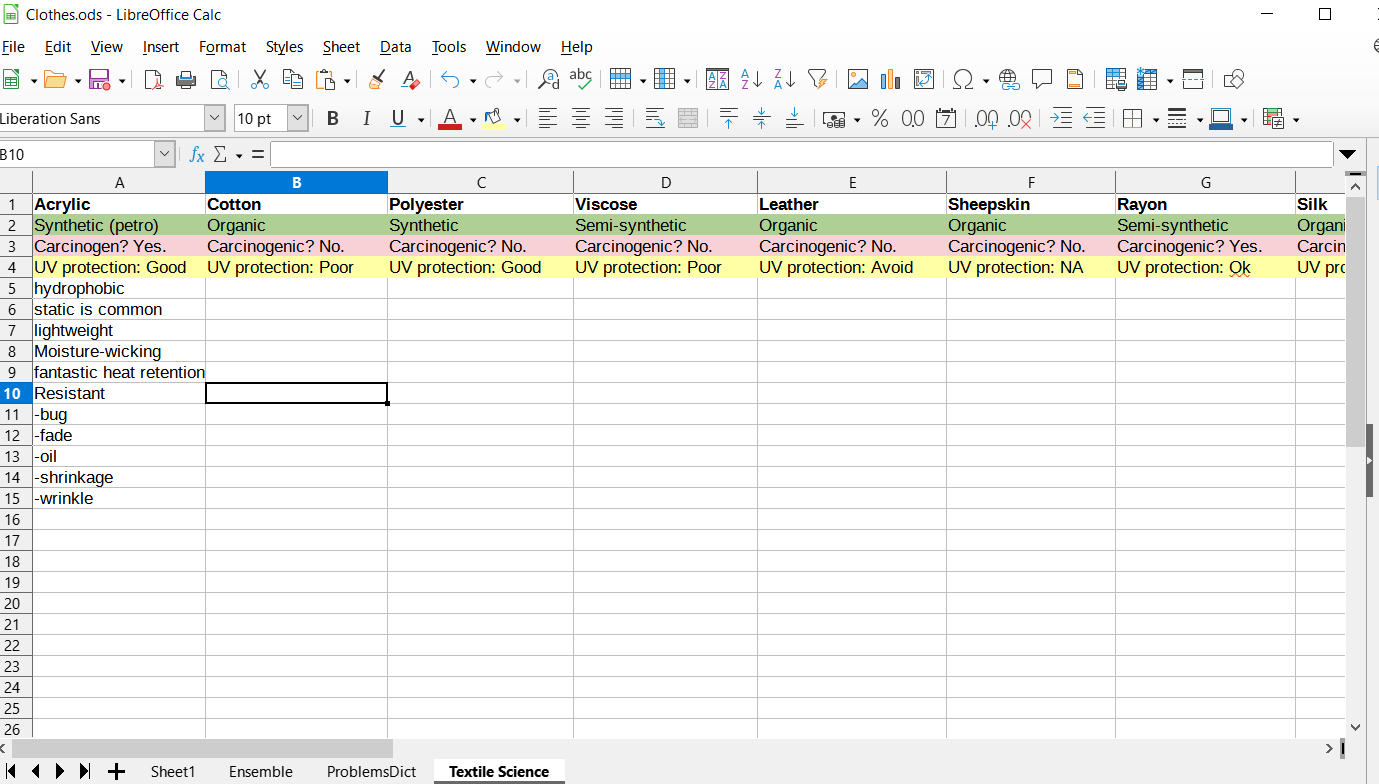Image resolution: width=1379 pixels, height=784 pixels.
Task: Insert a special character
Action: coord(964,80)
